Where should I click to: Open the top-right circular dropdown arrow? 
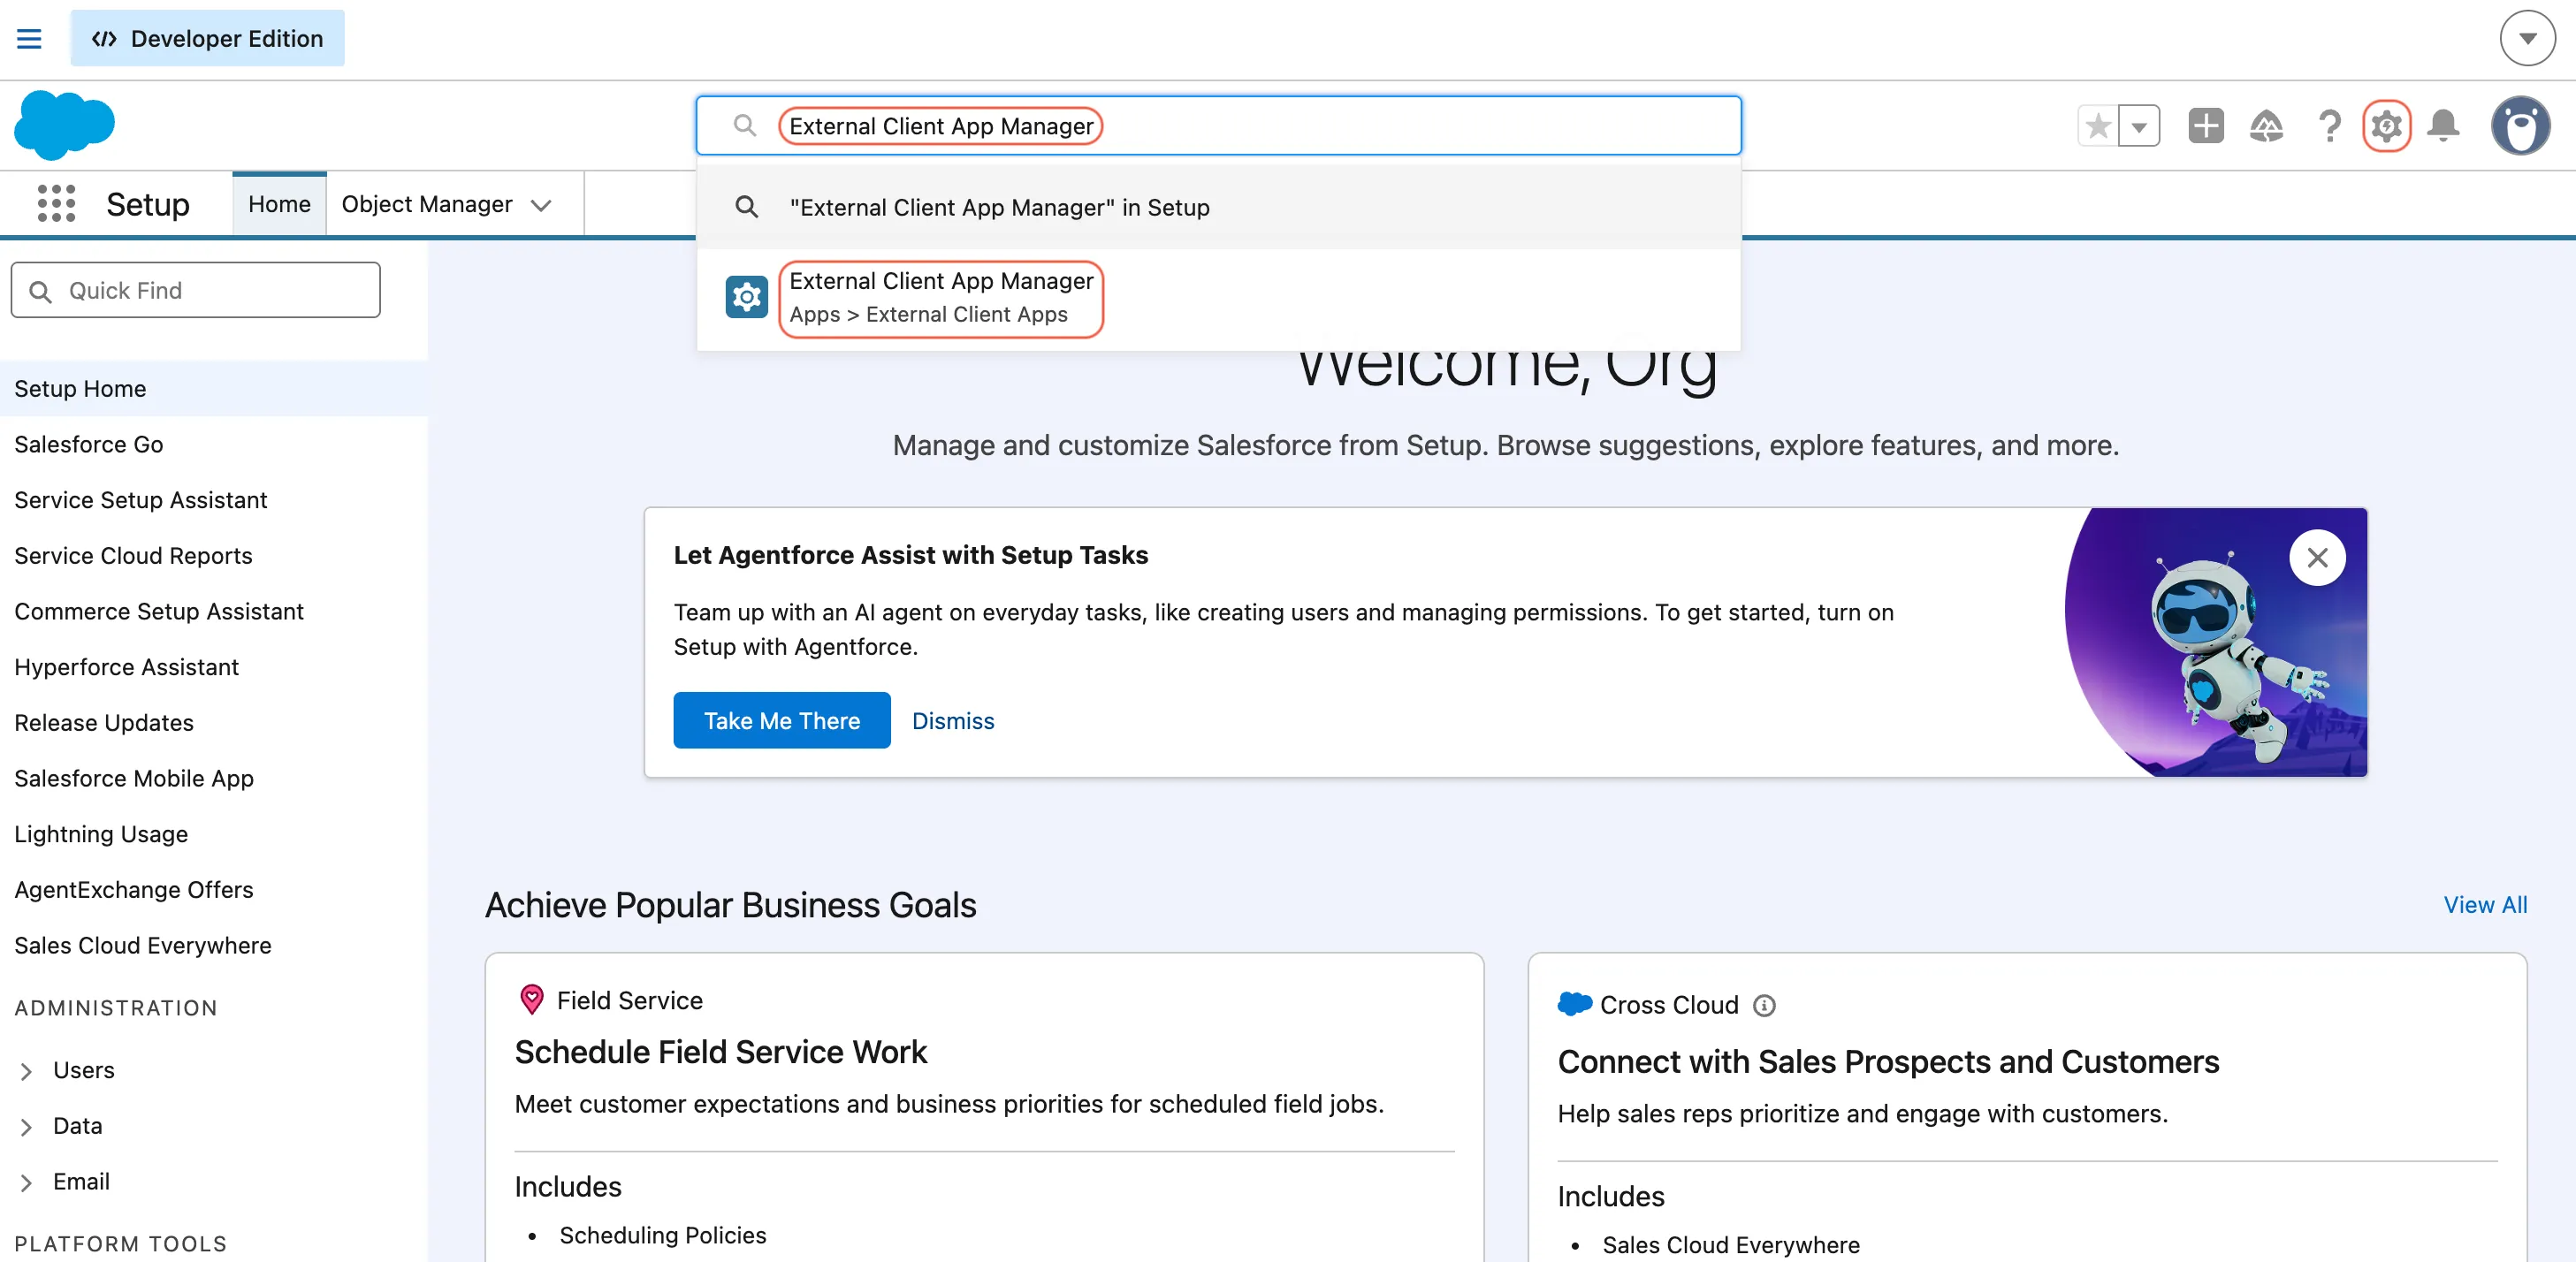tap(2527, 39)
